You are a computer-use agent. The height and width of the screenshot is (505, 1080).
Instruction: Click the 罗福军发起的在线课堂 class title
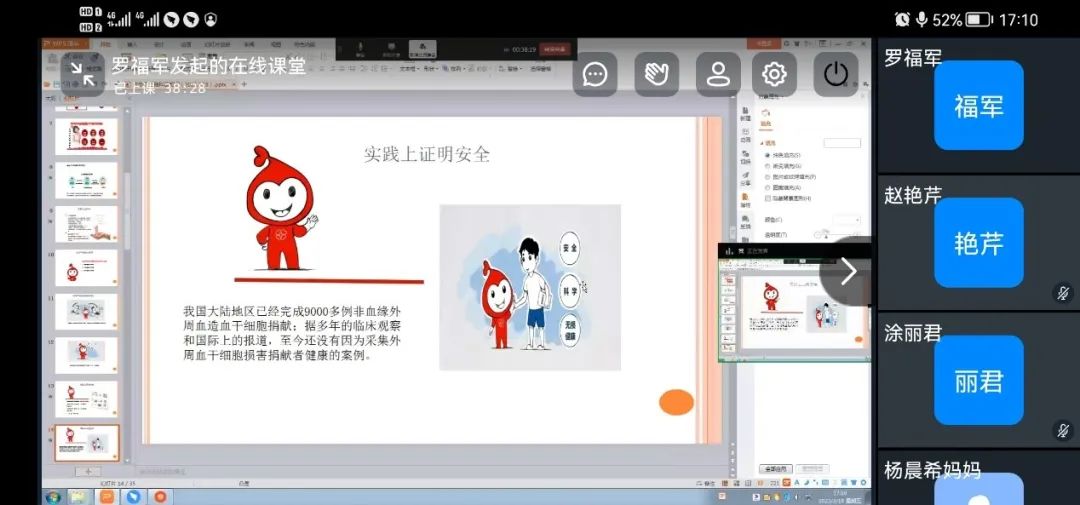(x=209, y=65)
